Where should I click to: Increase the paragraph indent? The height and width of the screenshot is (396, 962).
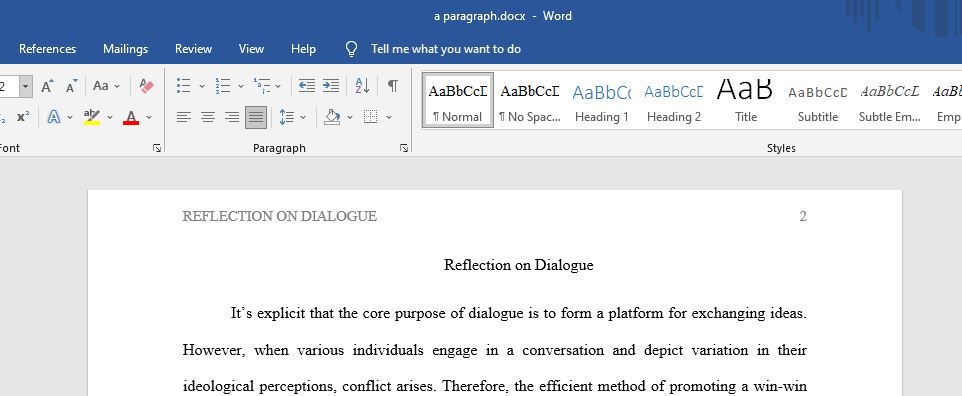pos(331,86)
